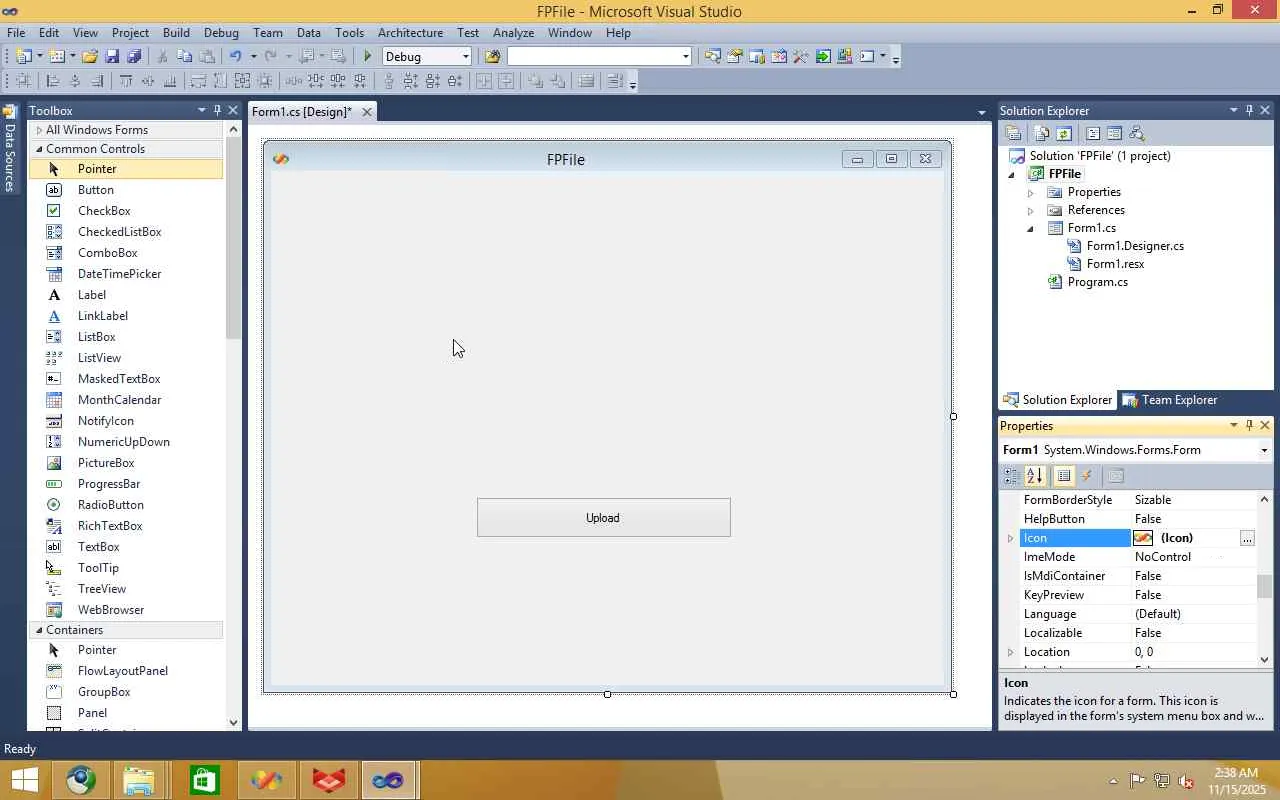The height and width of the screenshot is (800, 1280).
Task: Click the Upload button on the form
Action: (x=604, y=518)
